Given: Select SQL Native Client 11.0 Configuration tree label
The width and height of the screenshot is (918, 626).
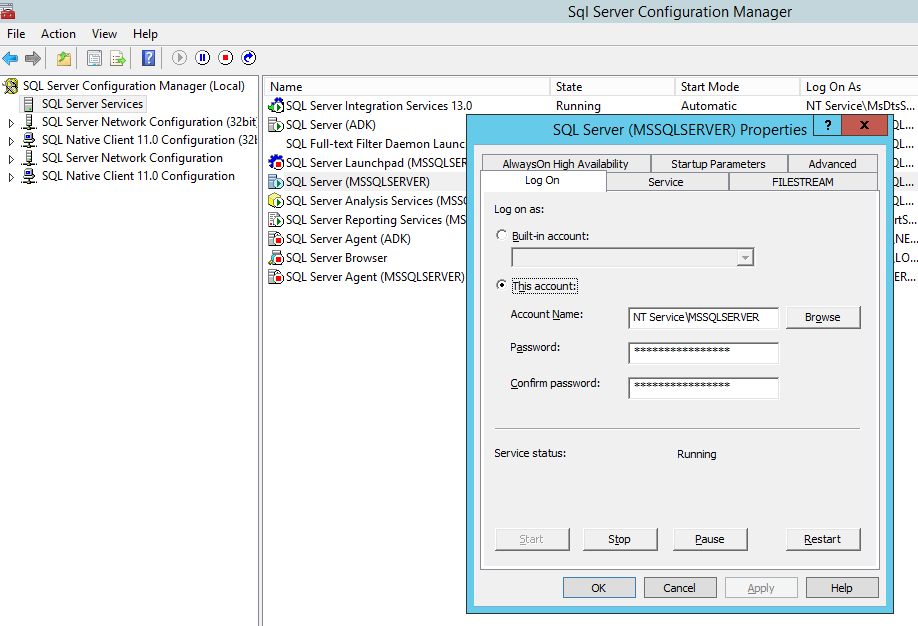Looking at the screenshot, I should [x=138, y=176].
